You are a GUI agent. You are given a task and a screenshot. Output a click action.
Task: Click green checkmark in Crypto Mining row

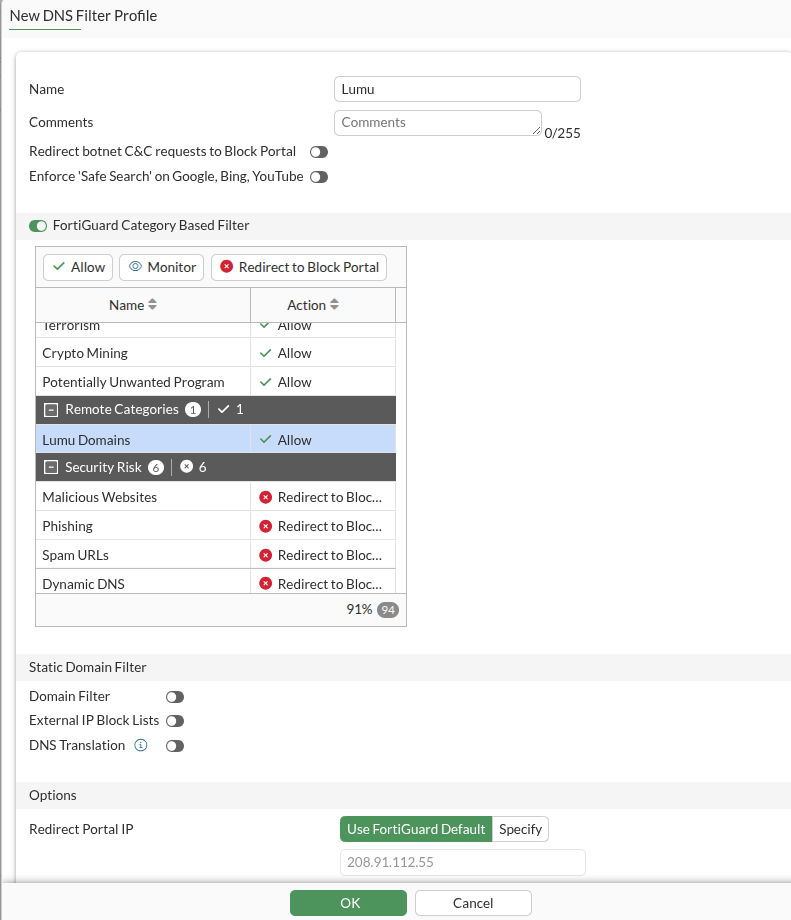click(x=265, y=353)
